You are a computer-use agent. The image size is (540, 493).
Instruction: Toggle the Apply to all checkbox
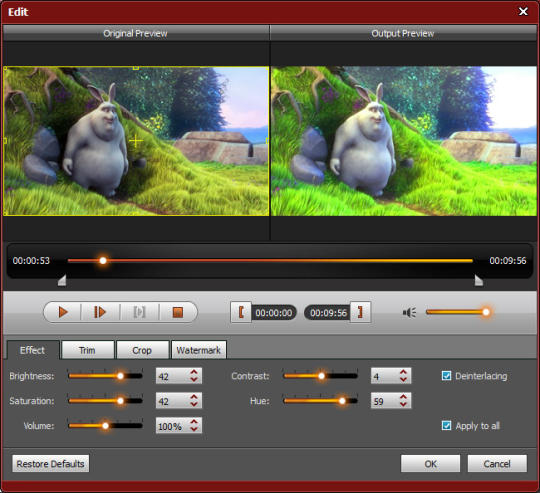[446, 426]
